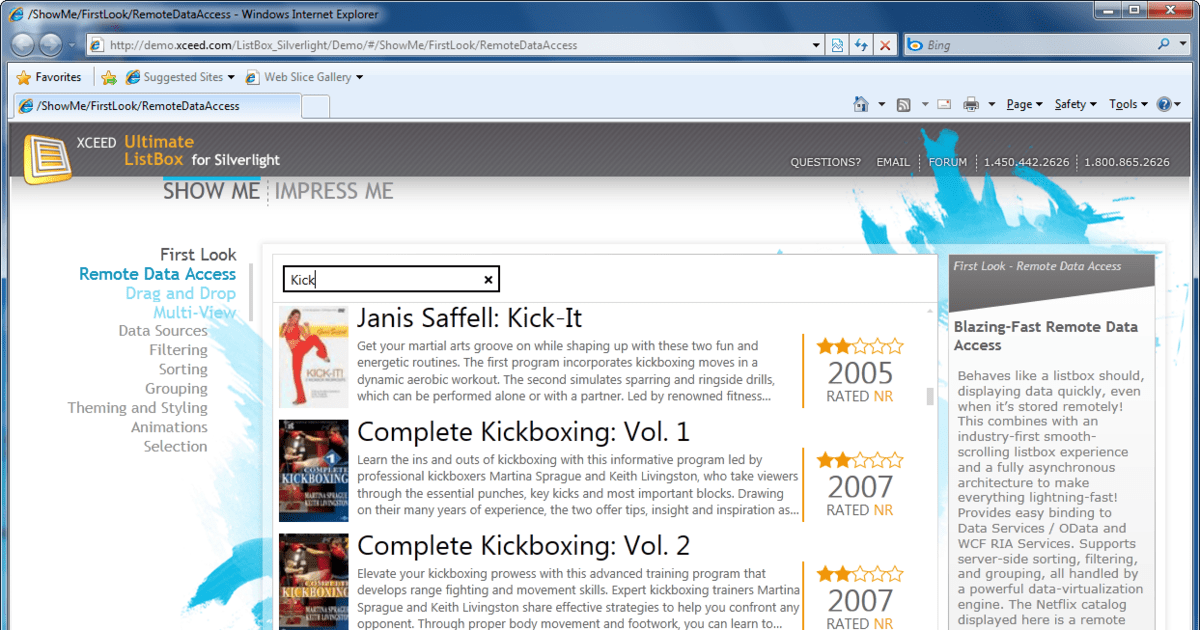The image size is (1200, 630).
Task: Click the title Complete Kickboxing: Vol. 2
Action: coord(523,546)
